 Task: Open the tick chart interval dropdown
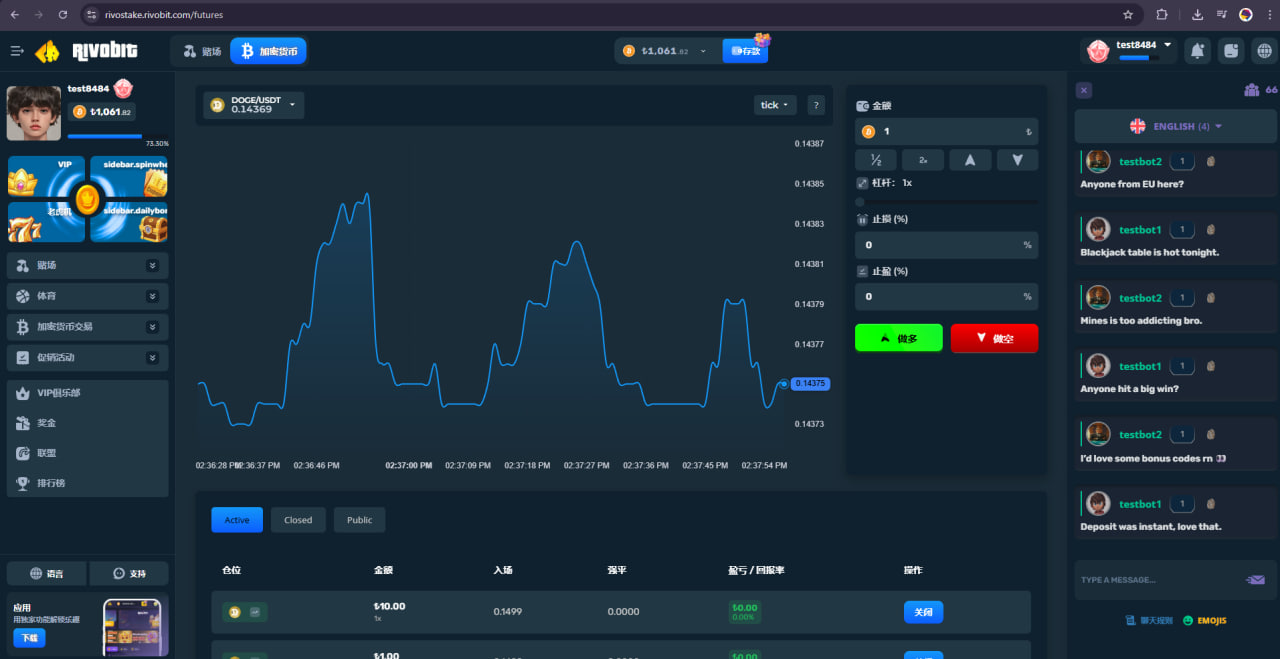tap(774, 105)
